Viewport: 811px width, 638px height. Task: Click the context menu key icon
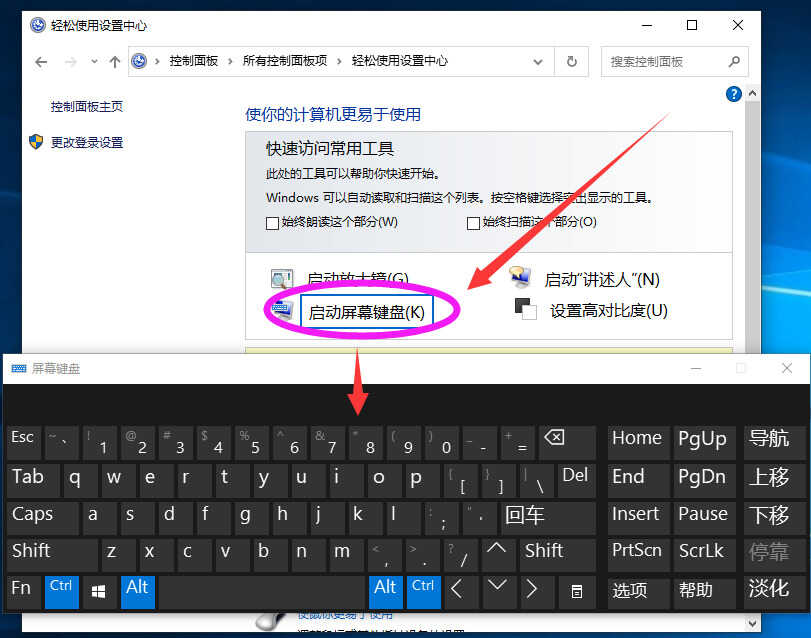click(576, 593)
